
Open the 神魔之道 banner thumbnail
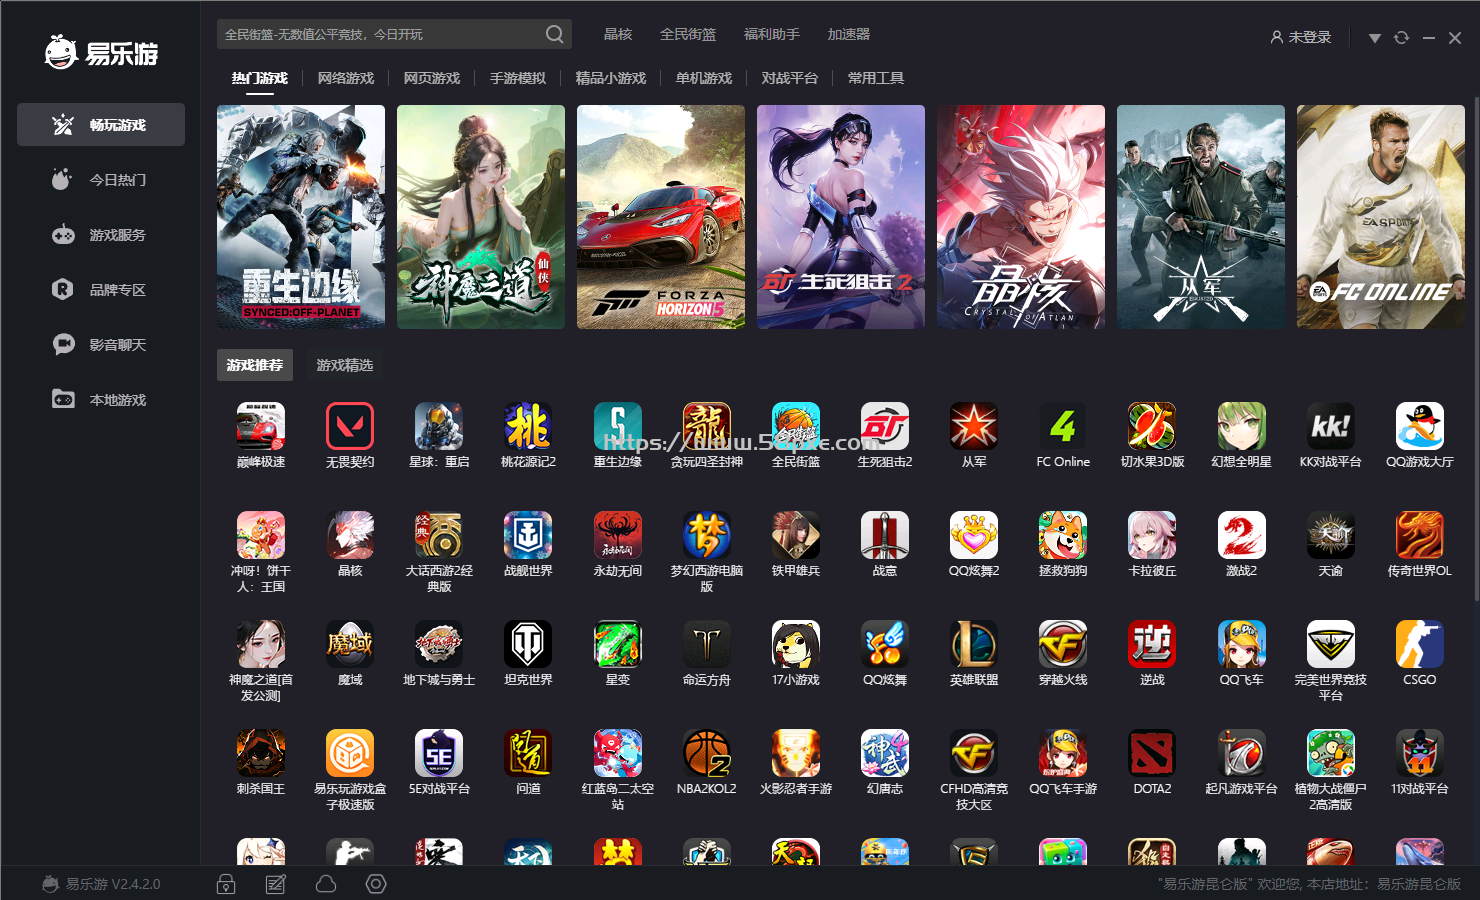(x=481, y=217)
